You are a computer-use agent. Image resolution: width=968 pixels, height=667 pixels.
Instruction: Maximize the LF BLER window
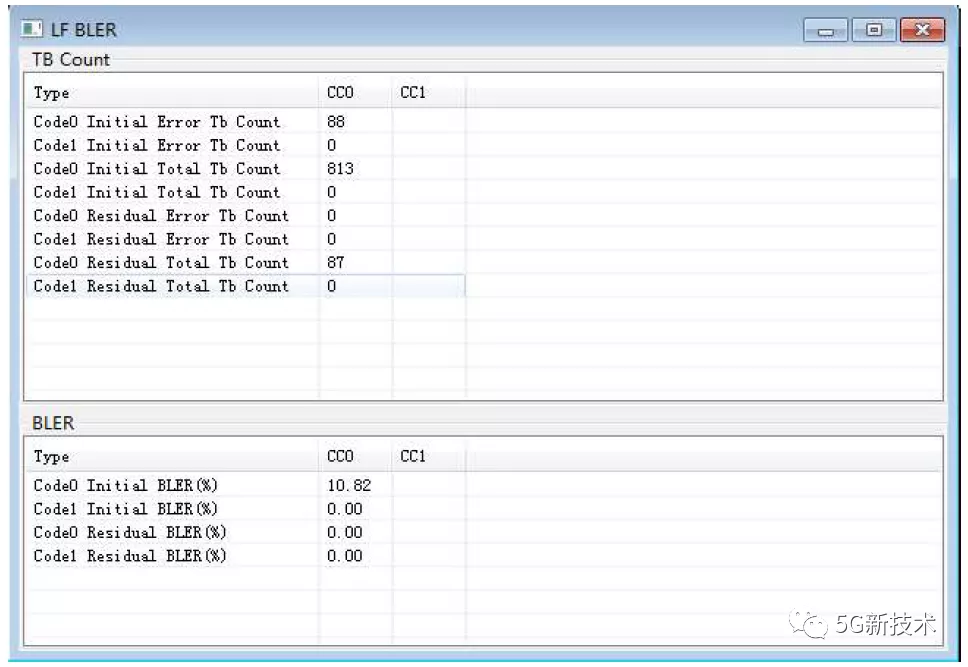[x=874, y=30]
